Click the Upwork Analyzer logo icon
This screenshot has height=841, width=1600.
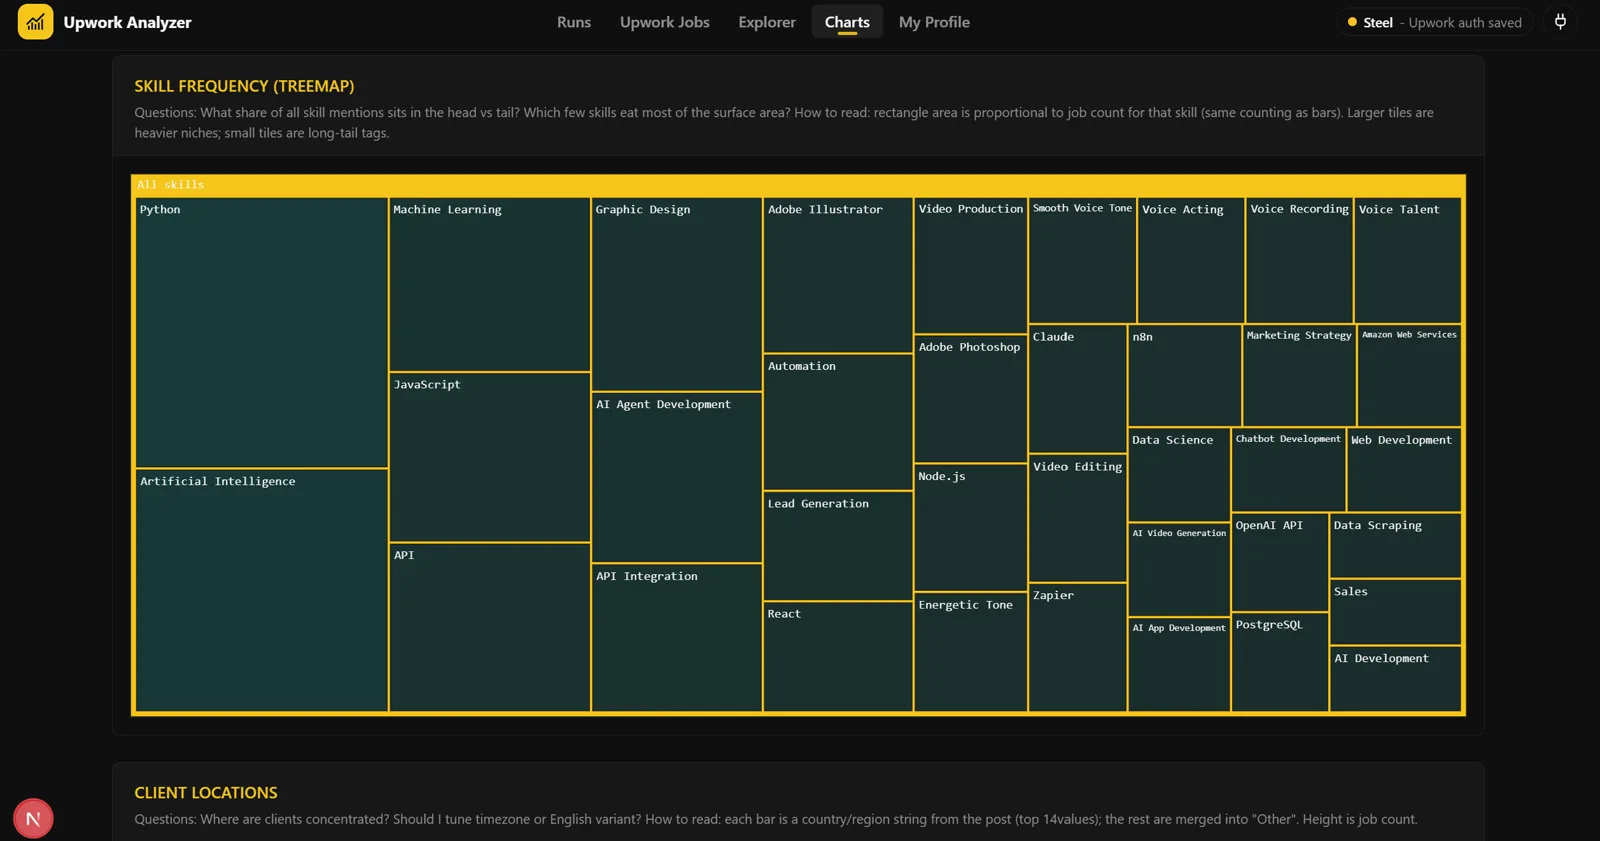(35, 22)
